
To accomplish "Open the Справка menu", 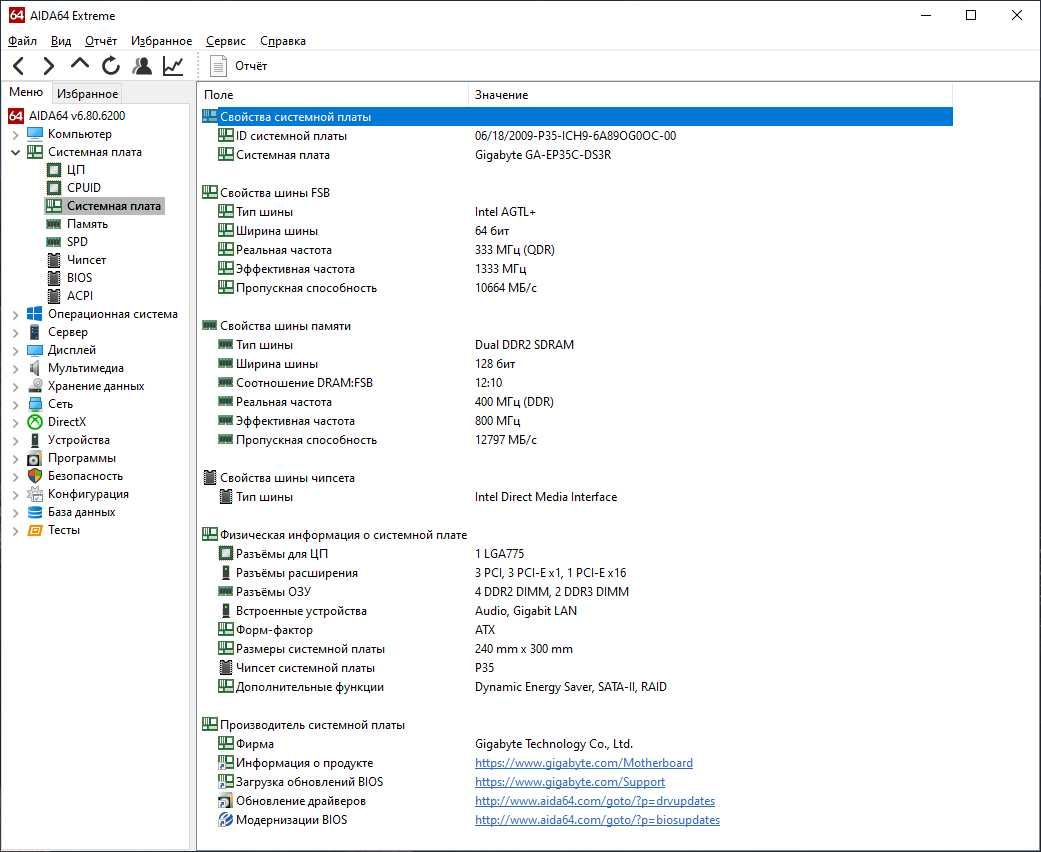I will coord(283,41).
